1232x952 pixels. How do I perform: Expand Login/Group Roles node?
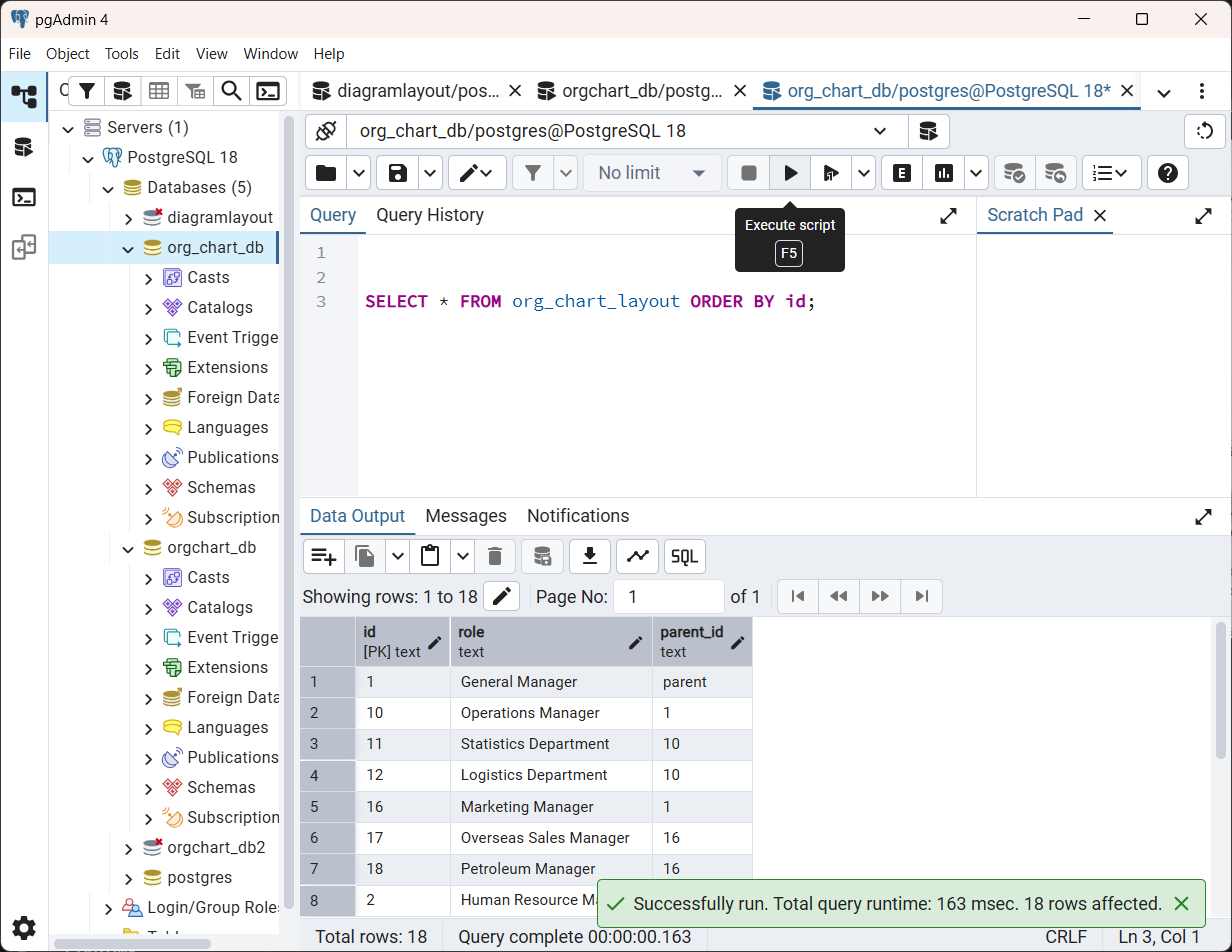[107, 908]
